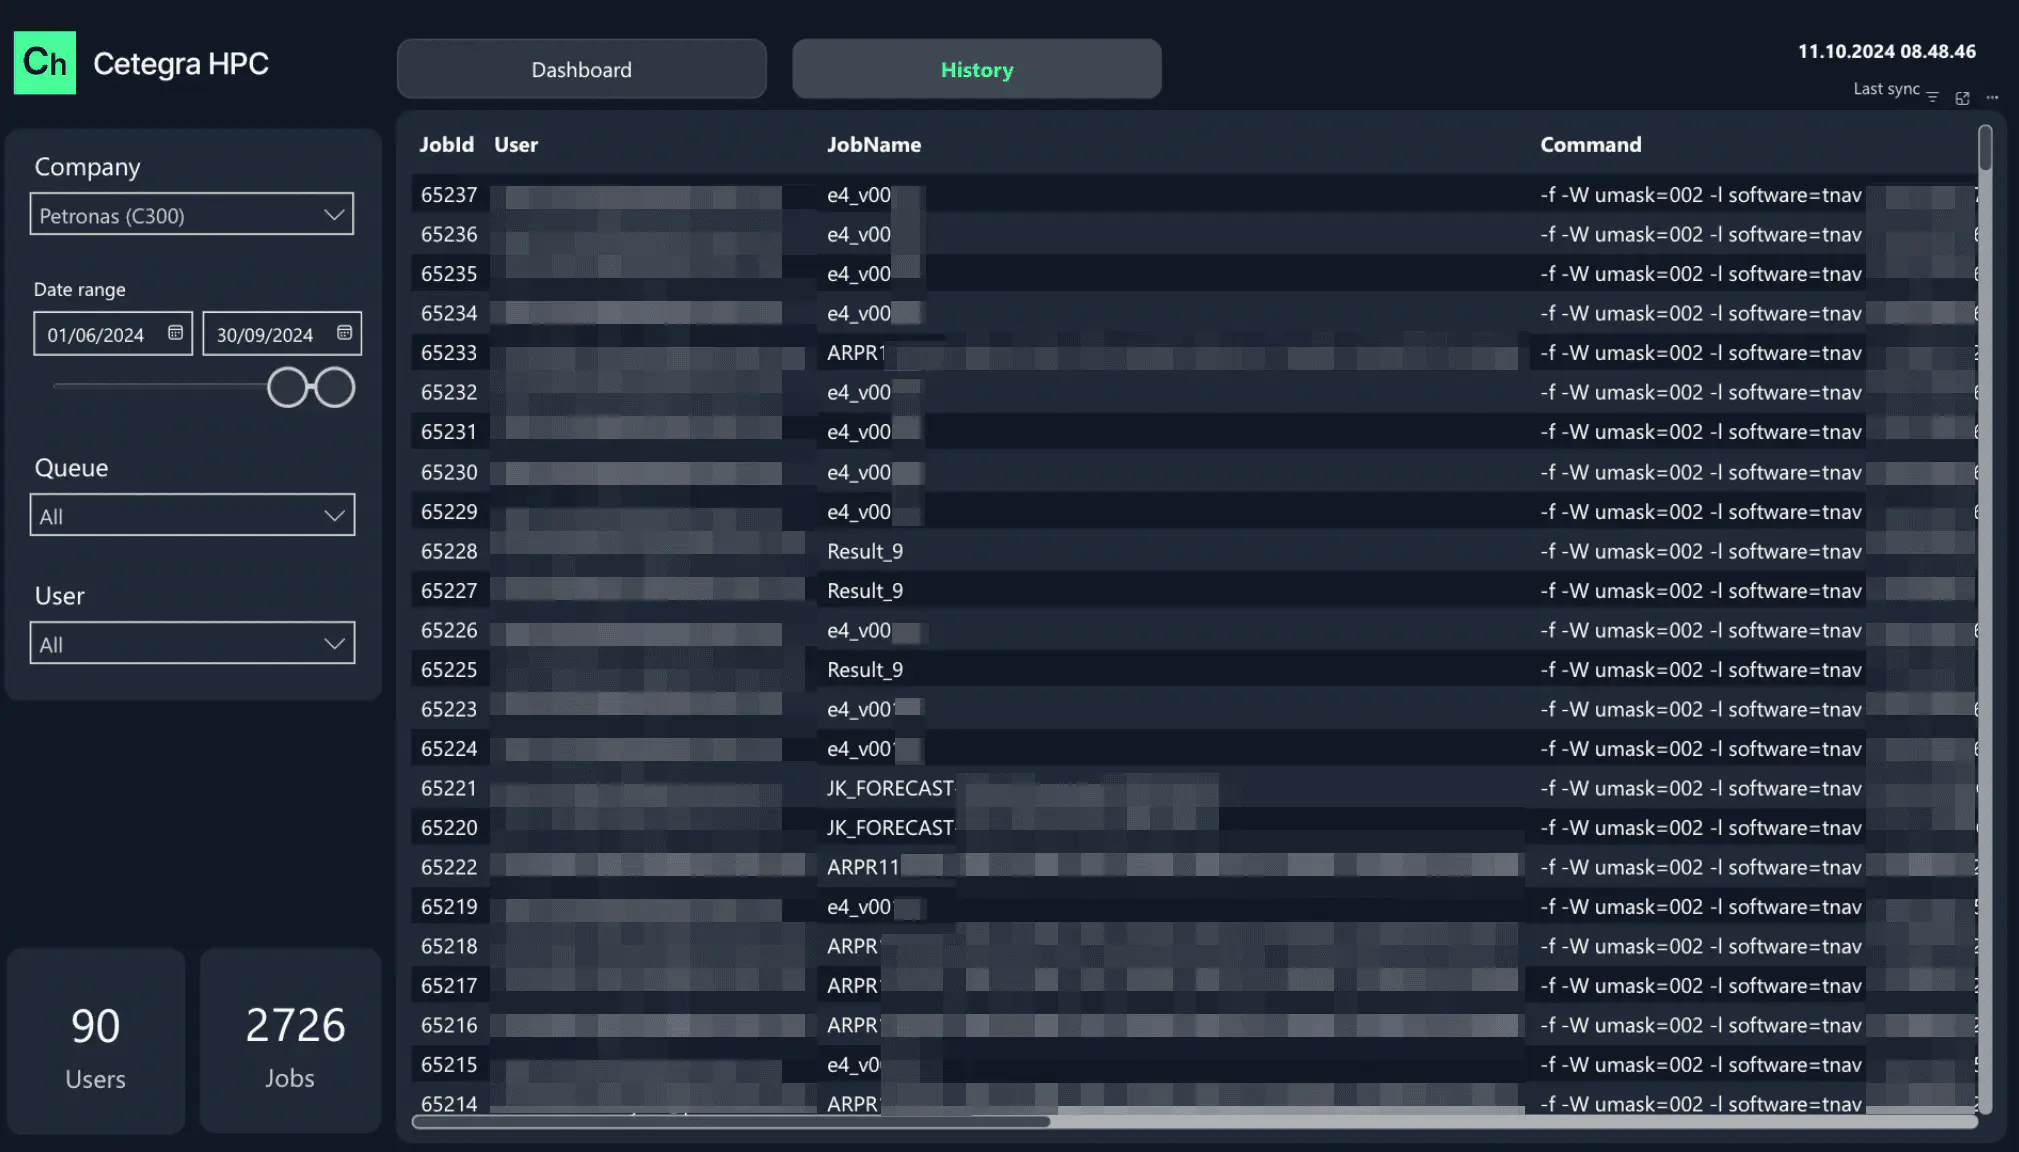Screen dimensions: 2019x1152
Task: Open start date calendar picker icon
Action: coord(175,333)
